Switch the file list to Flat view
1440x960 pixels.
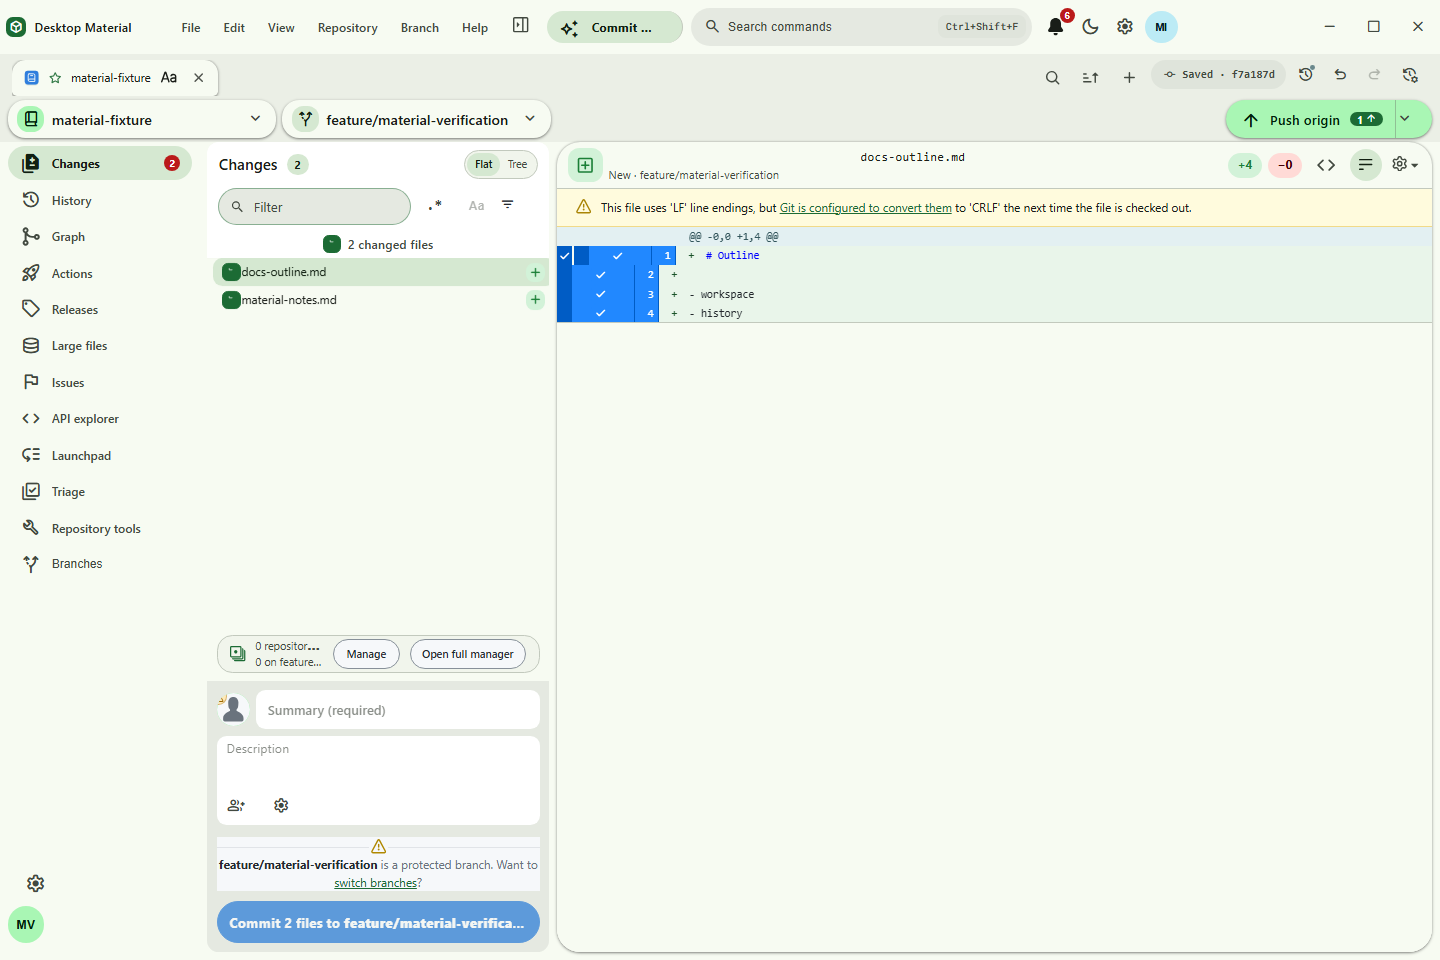click(484, 164)
